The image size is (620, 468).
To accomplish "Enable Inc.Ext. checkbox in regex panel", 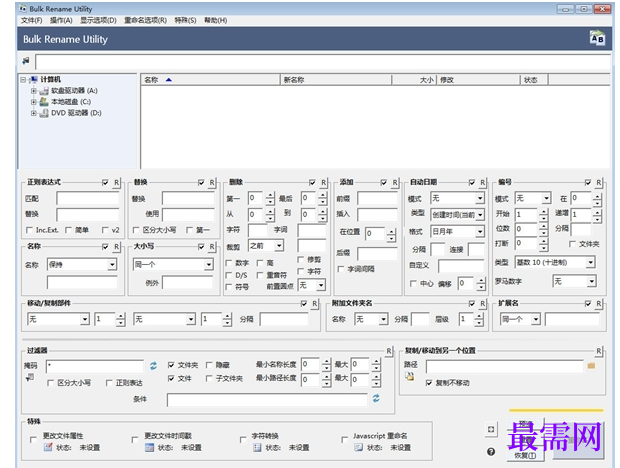I will 29,230.
